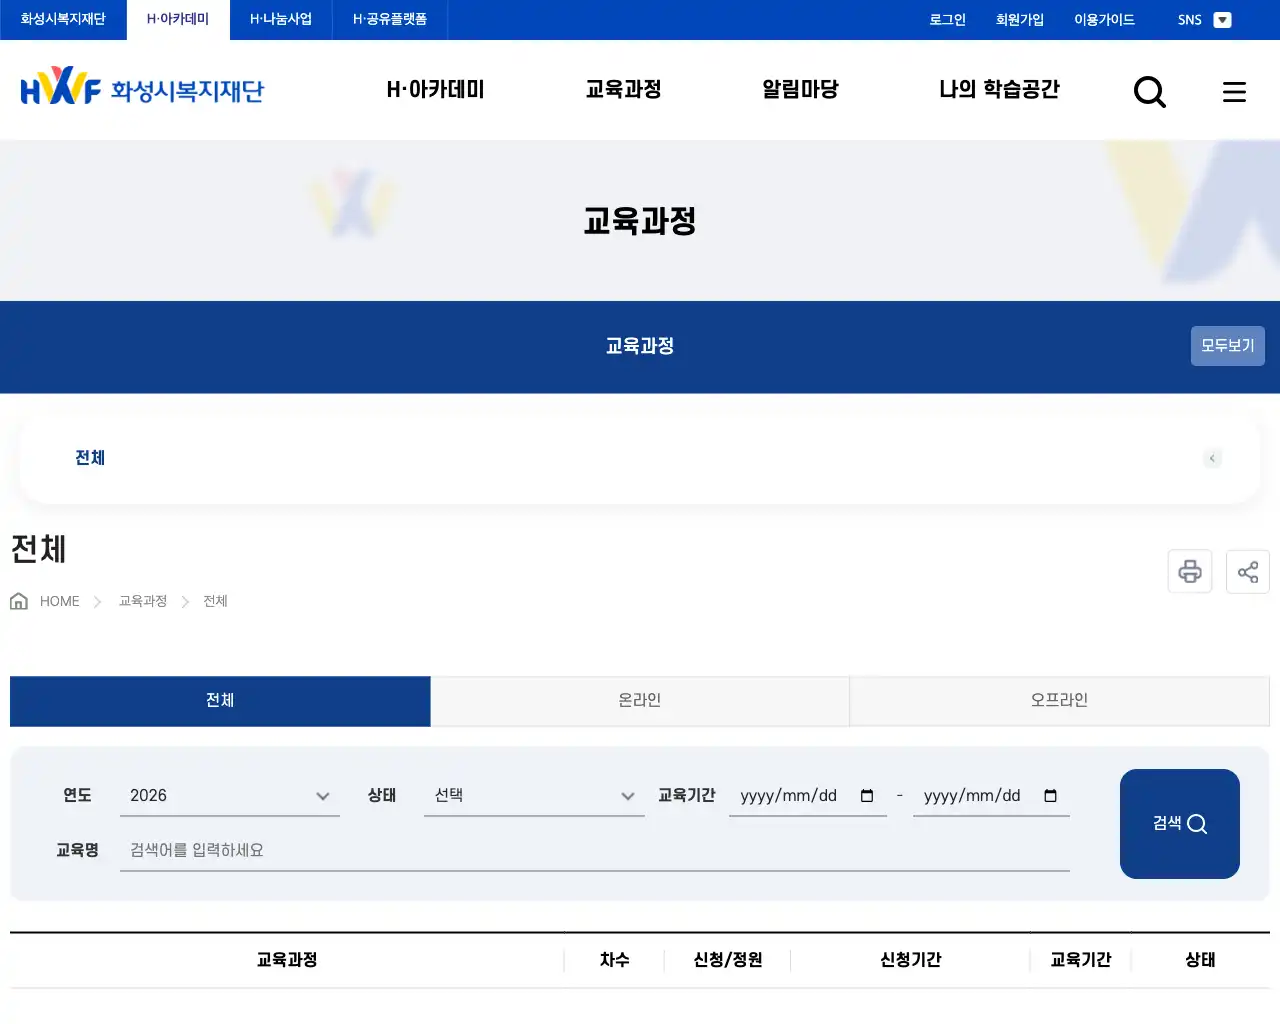
Task: Switch to the 온라인 tab
Action: [x=640, y=701]
